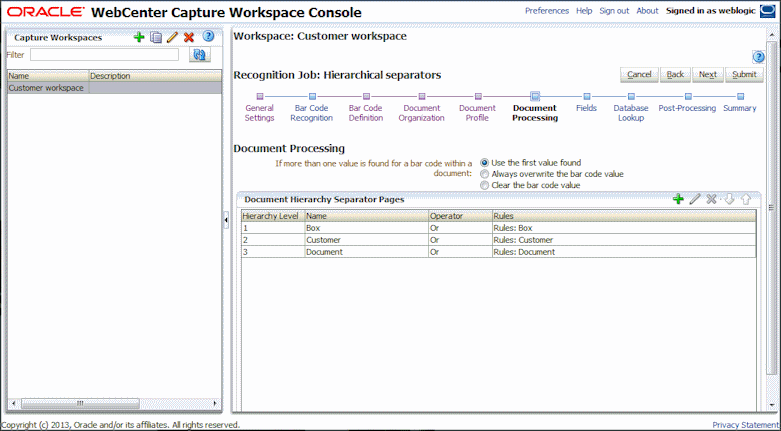The height and width of the screenshot is (431, 781).
Task: Open Capture Workspaces panel help icon
Action: (x=208, y=36)
